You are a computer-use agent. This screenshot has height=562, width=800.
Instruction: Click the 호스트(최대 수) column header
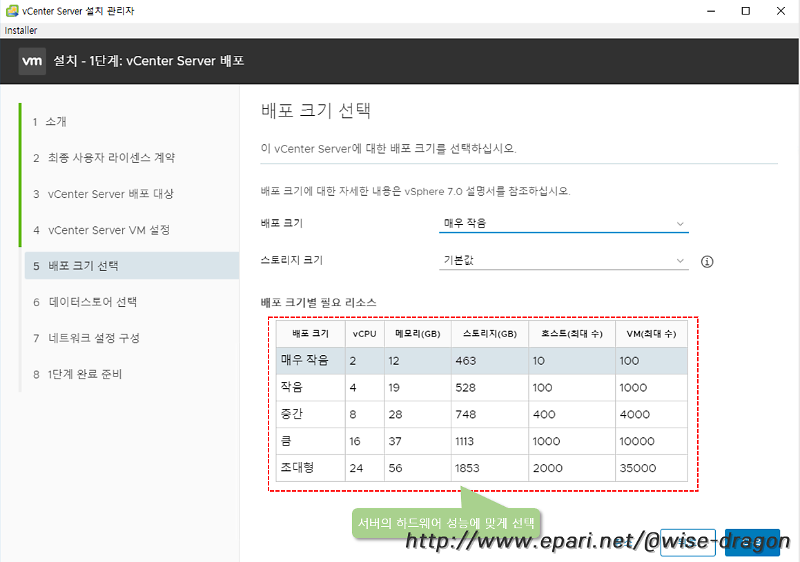click(x=572, y=334)
